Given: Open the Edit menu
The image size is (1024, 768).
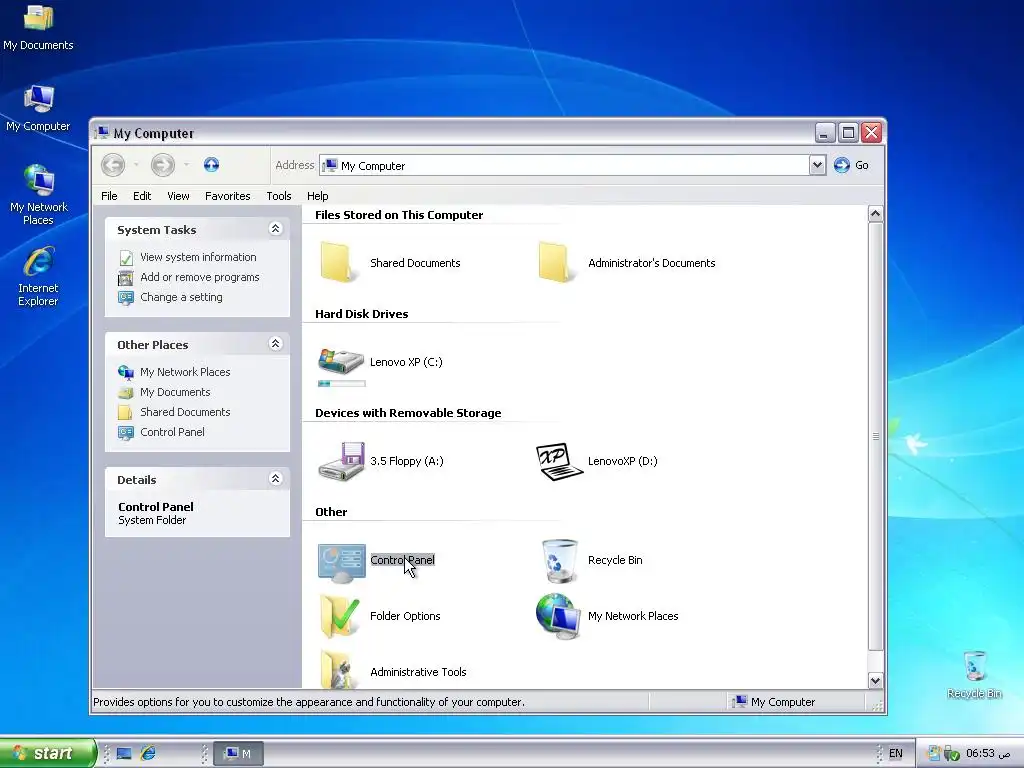Looking at the screenshot, I should tap(142, 196).
